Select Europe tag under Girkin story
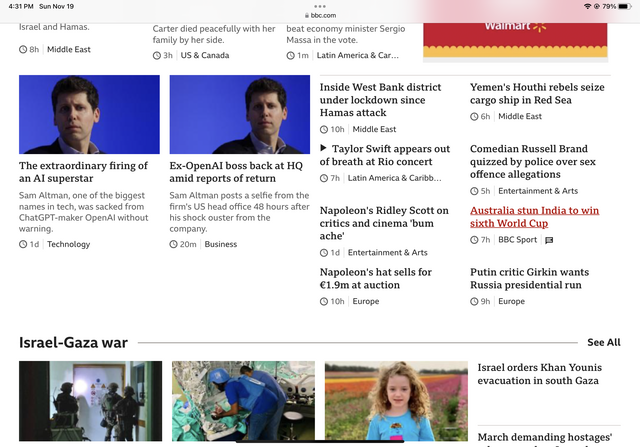This screenshot has width=640, height=447. 511,301
